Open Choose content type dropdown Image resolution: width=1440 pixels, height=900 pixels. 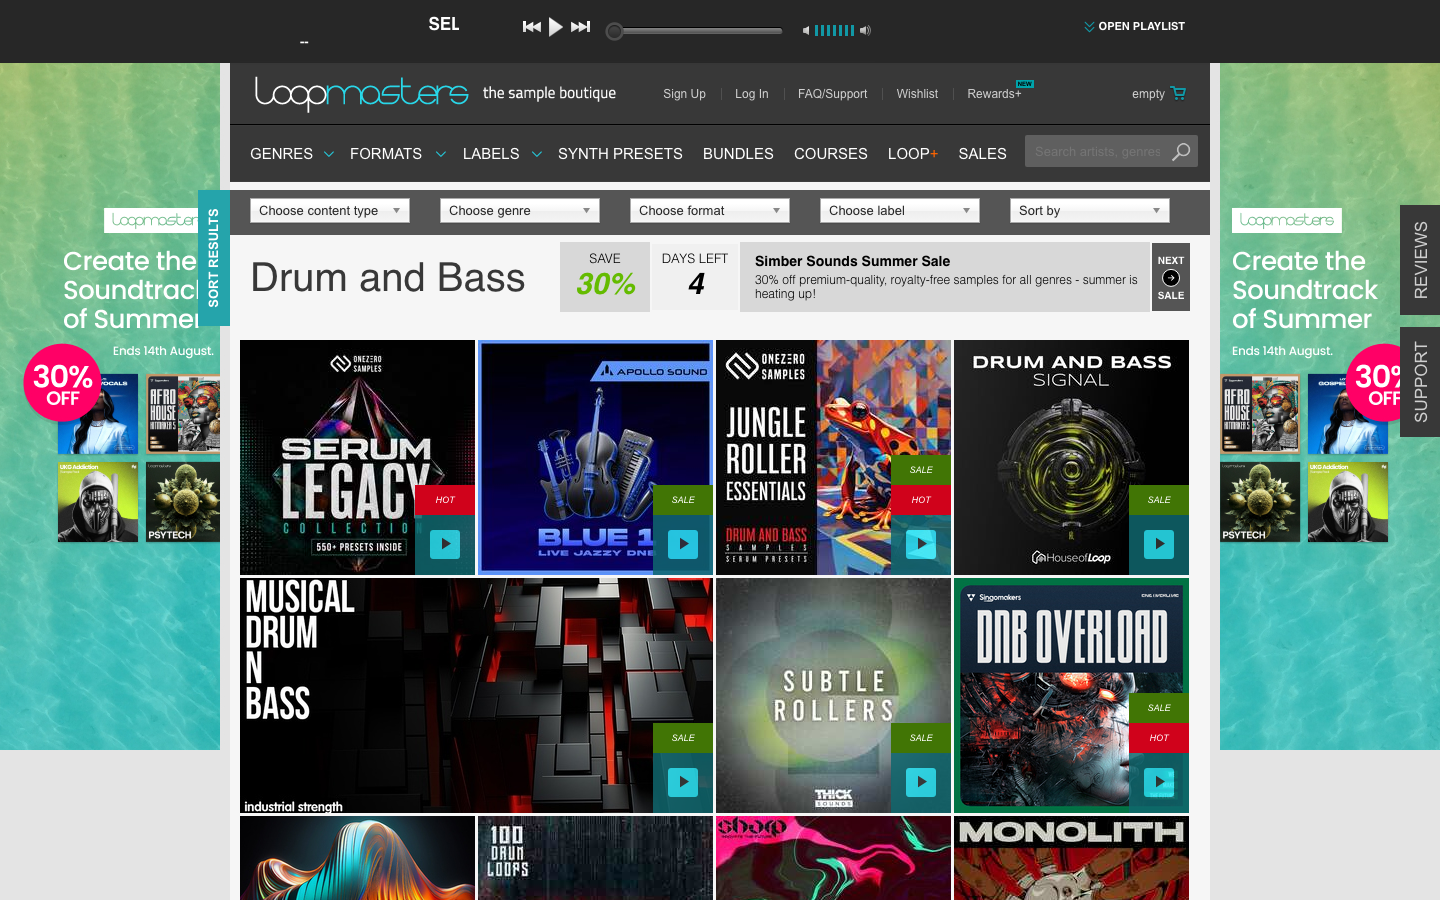click(330, 210)
